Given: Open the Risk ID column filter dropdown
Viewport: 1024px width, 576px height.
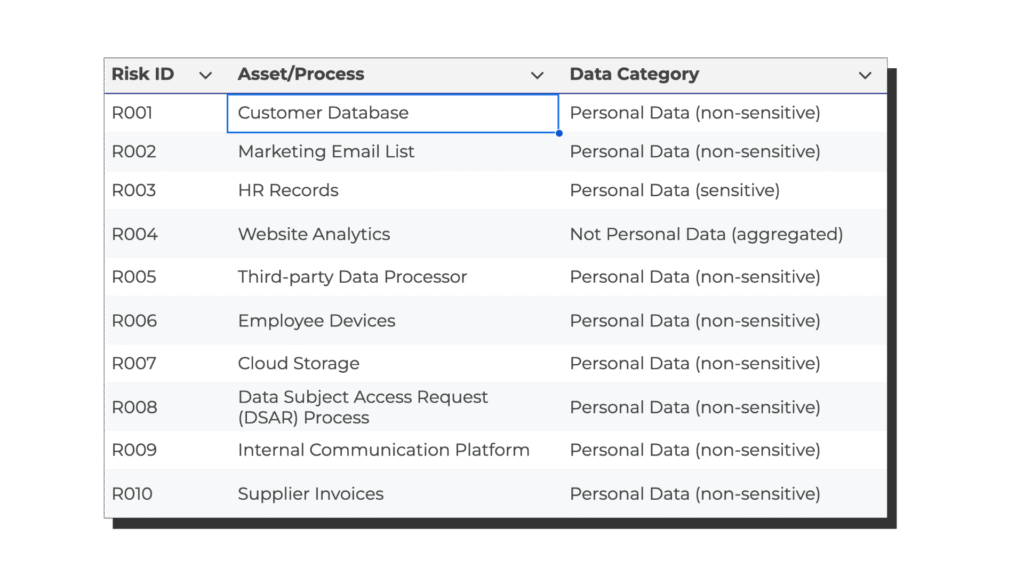Looking at the screenshot, I should (x=206, y=75).
